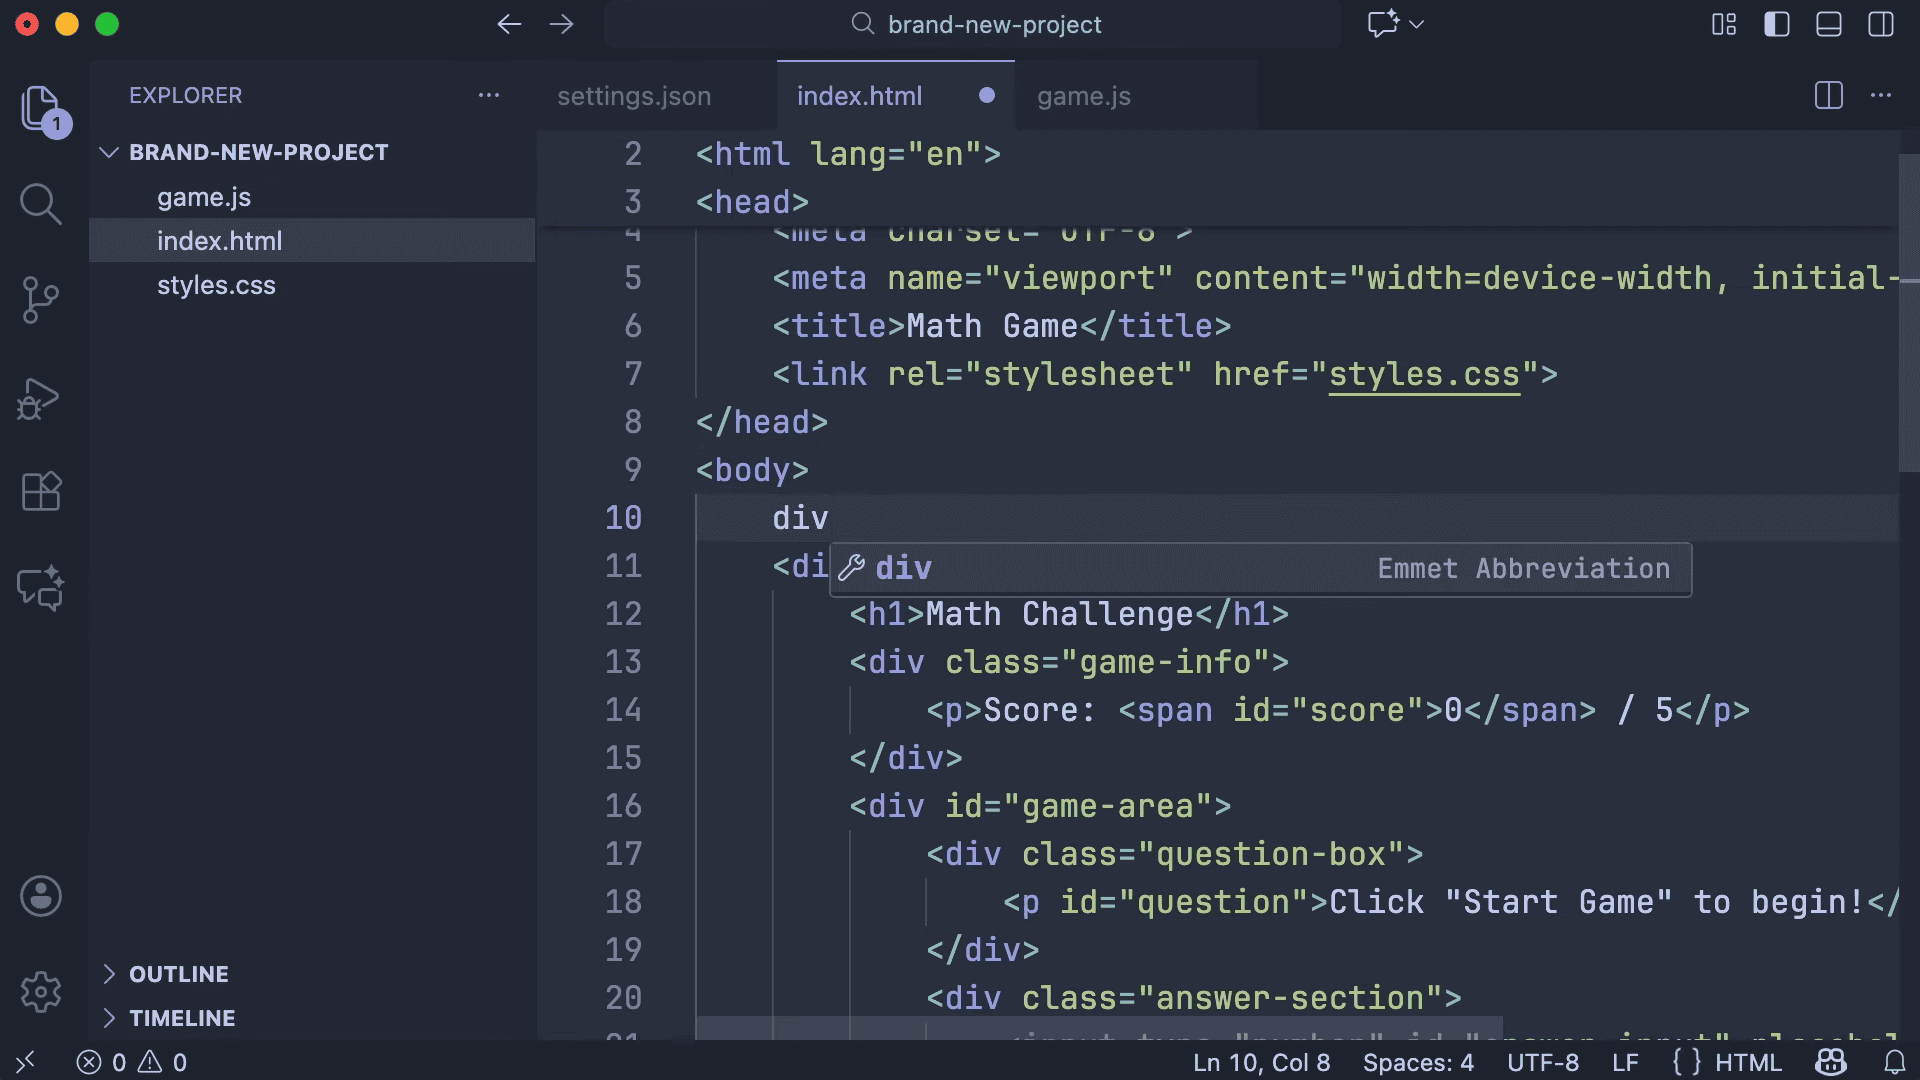Open the Extensions view

pyautogui.click(x=40, y=492)
